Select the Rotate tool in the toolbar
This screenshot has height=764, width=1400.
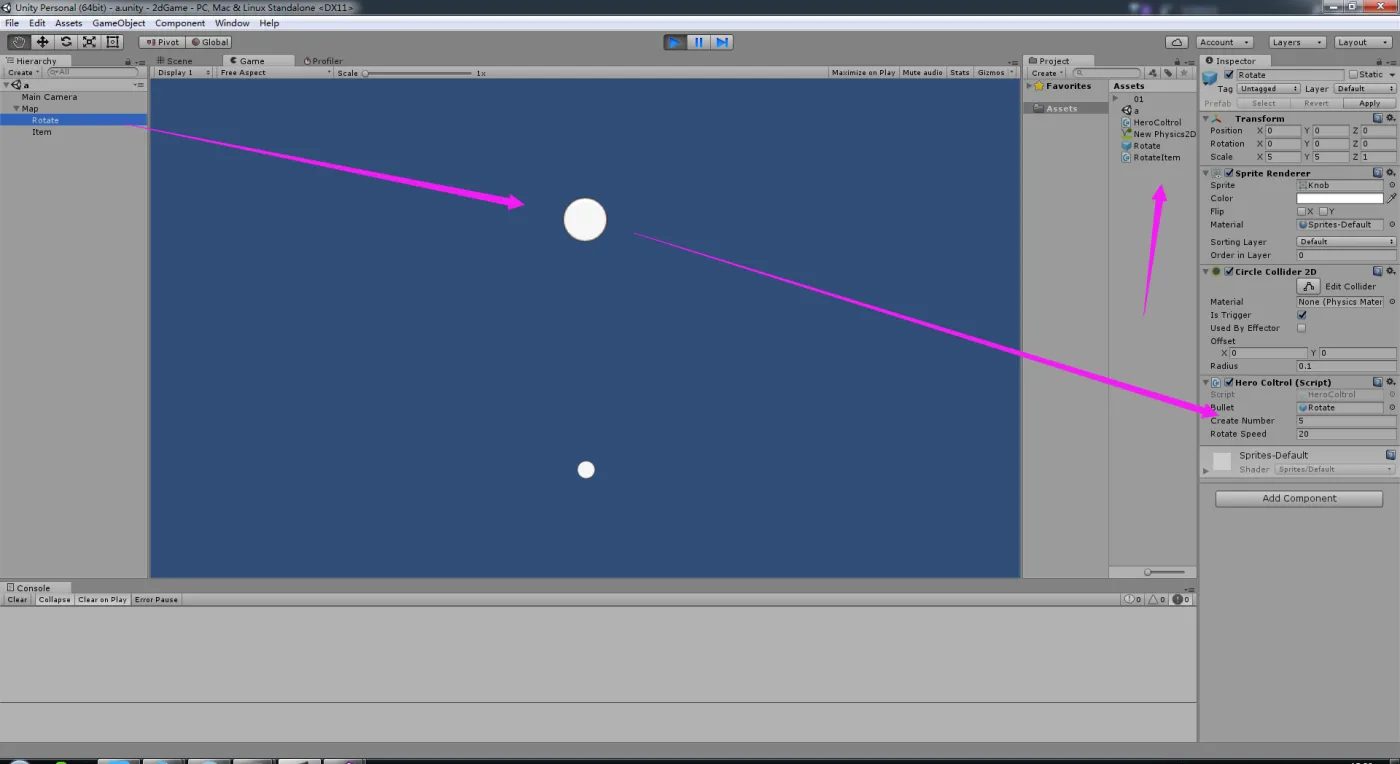click(66, 42)
